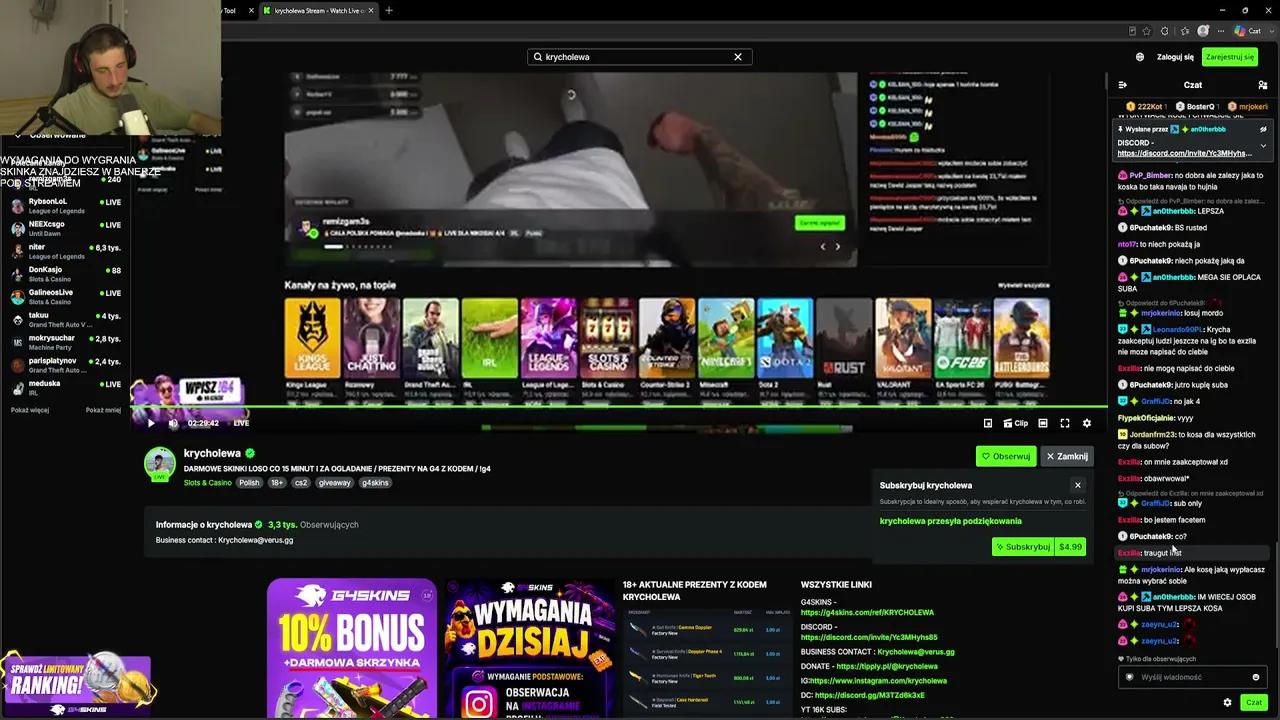Screen dimensions: 1280x720
Task: Subscribe with Subskrybuj button
Action: [x=1022, y=547]
